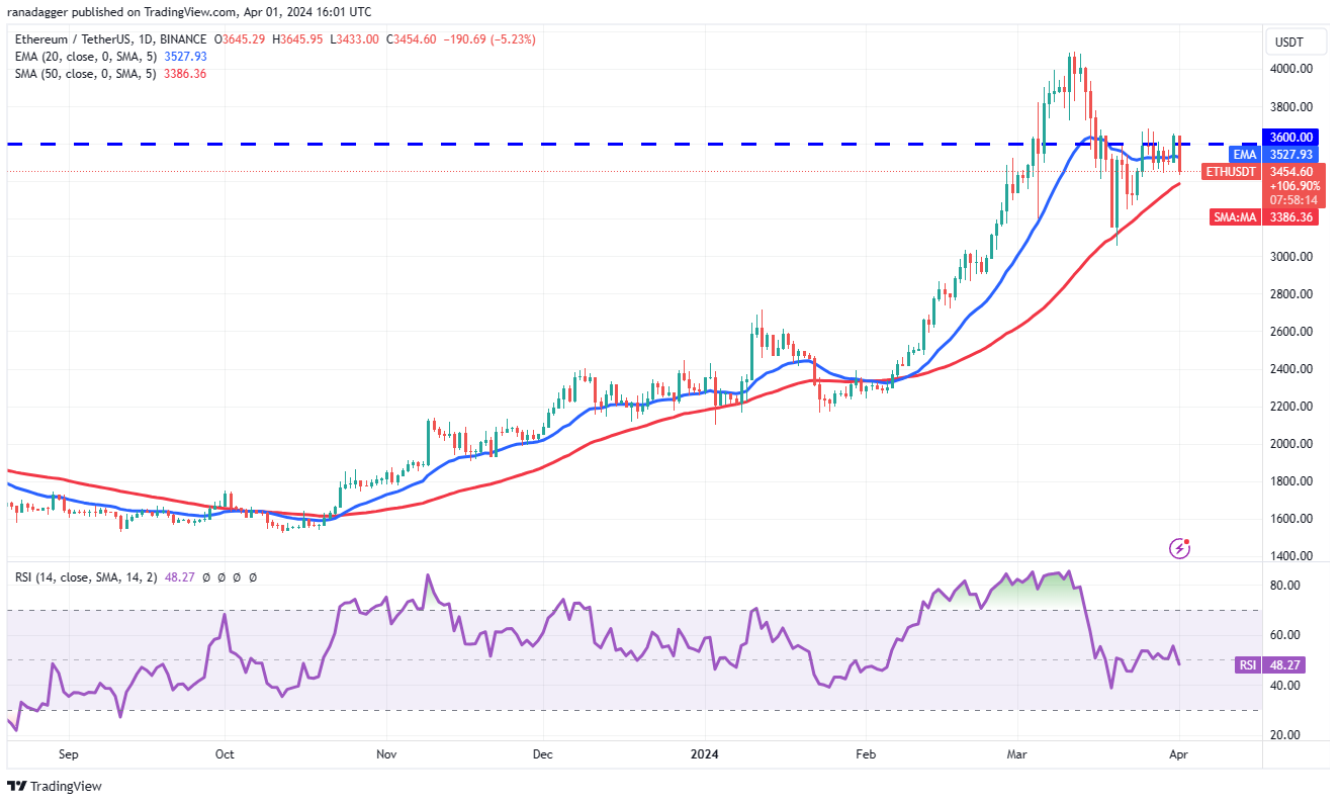The height and width of the screenshot is (801, 1330).
Task: Click the SMA 50 indicator legend
Action: tap(110, 73)
